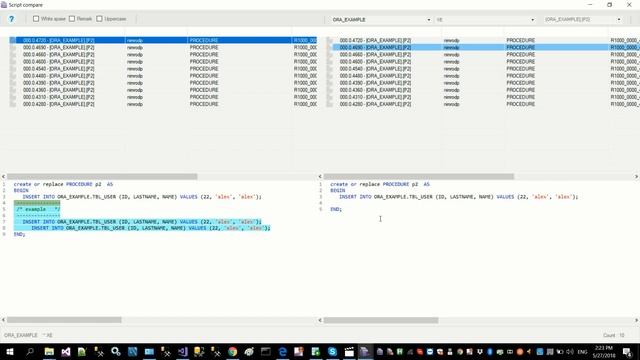640x360 pixels.
Task: Open the Windows Start menu
Action: (x=10, y=351)
